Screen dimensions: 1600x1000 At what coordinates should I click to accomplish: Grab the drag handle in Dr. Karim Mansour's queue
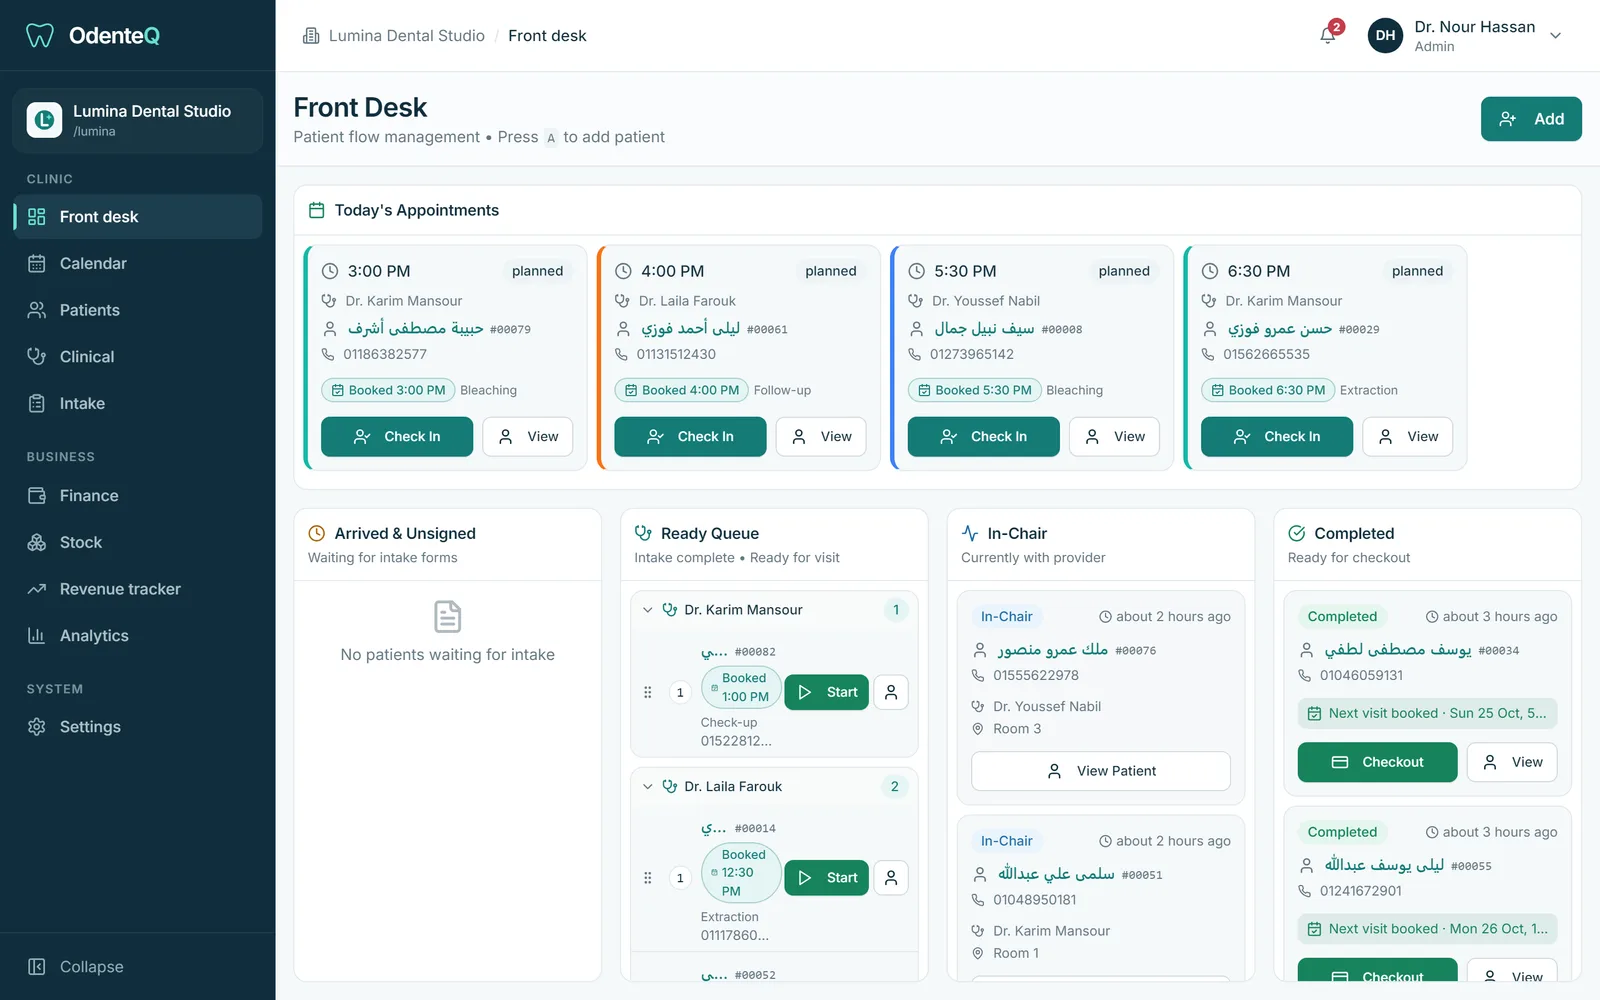pyautogui.click(x=647, y=692)
